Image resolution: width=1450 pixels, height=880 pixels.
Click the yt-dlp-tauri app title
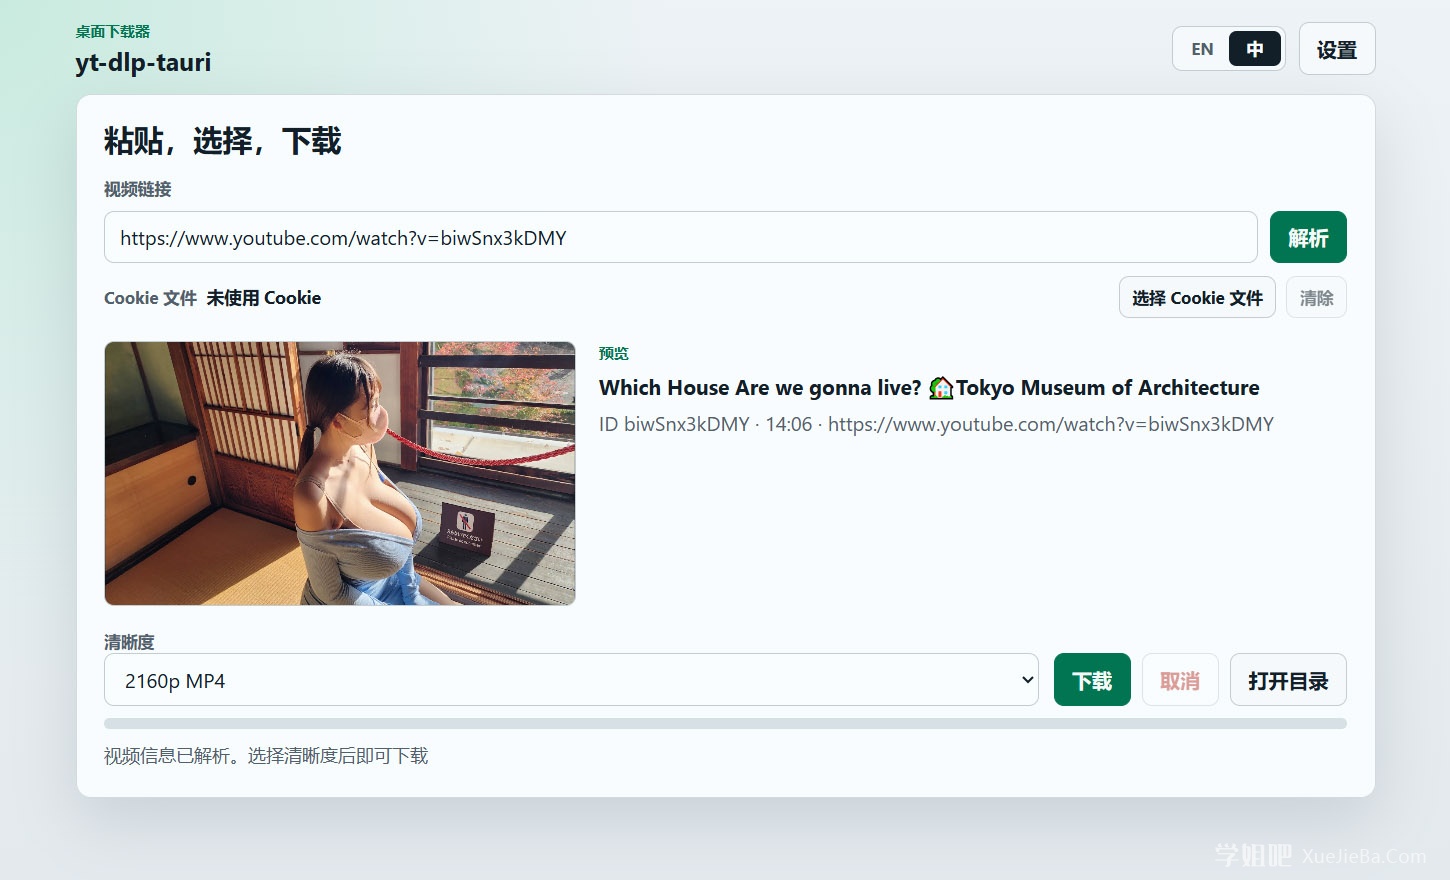143,62
